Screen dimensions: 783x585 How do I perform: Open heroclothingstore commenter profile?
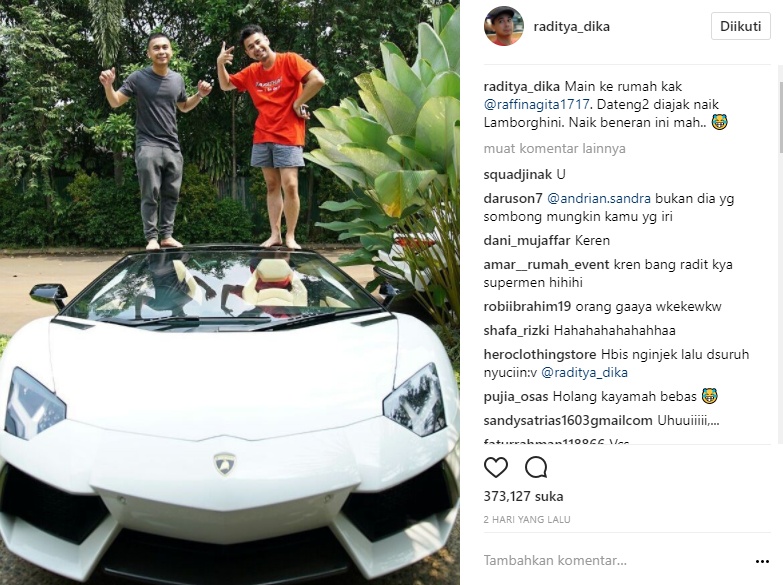point(540,354)
